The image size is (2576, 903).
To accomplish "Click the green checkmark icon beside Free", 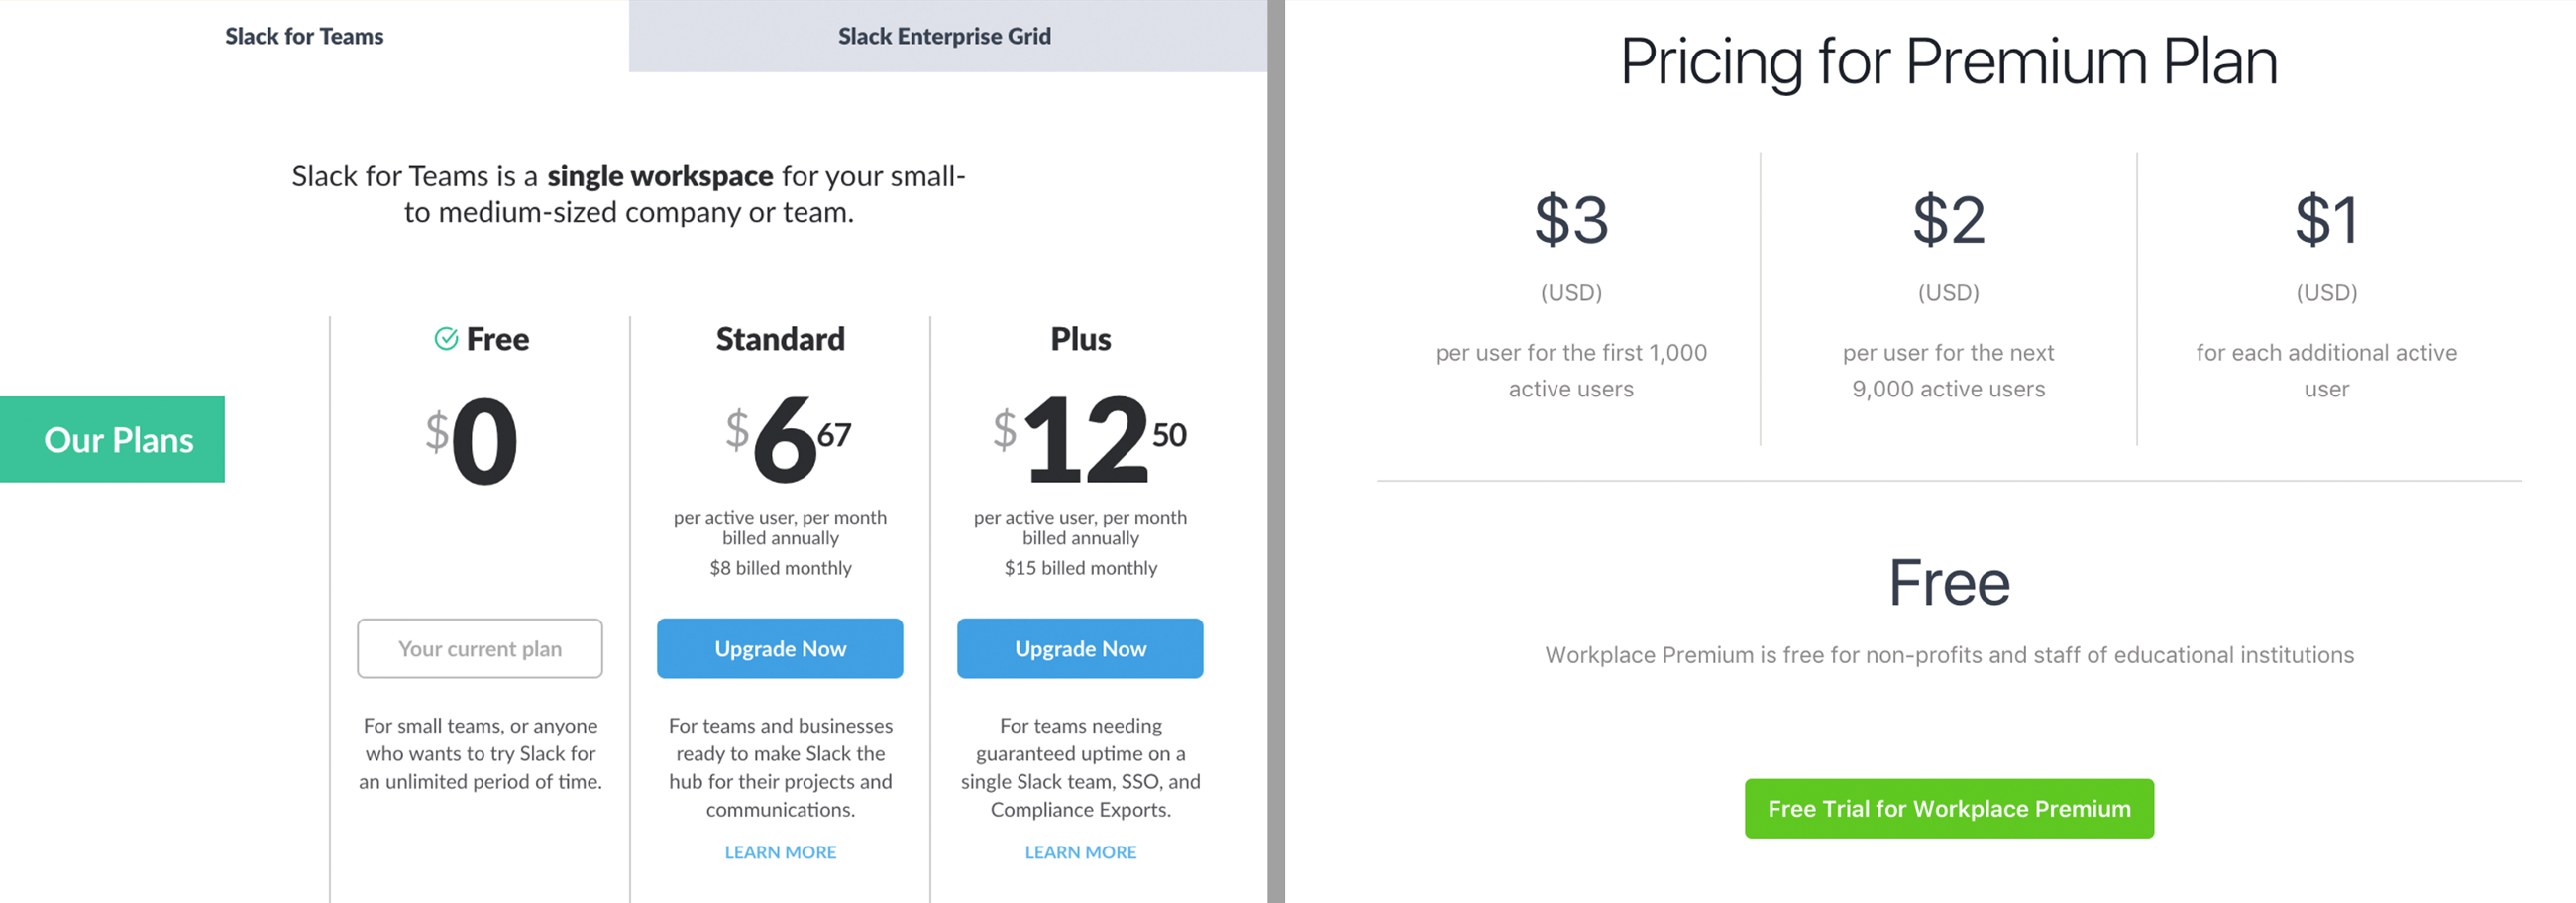I will (446, 339).
